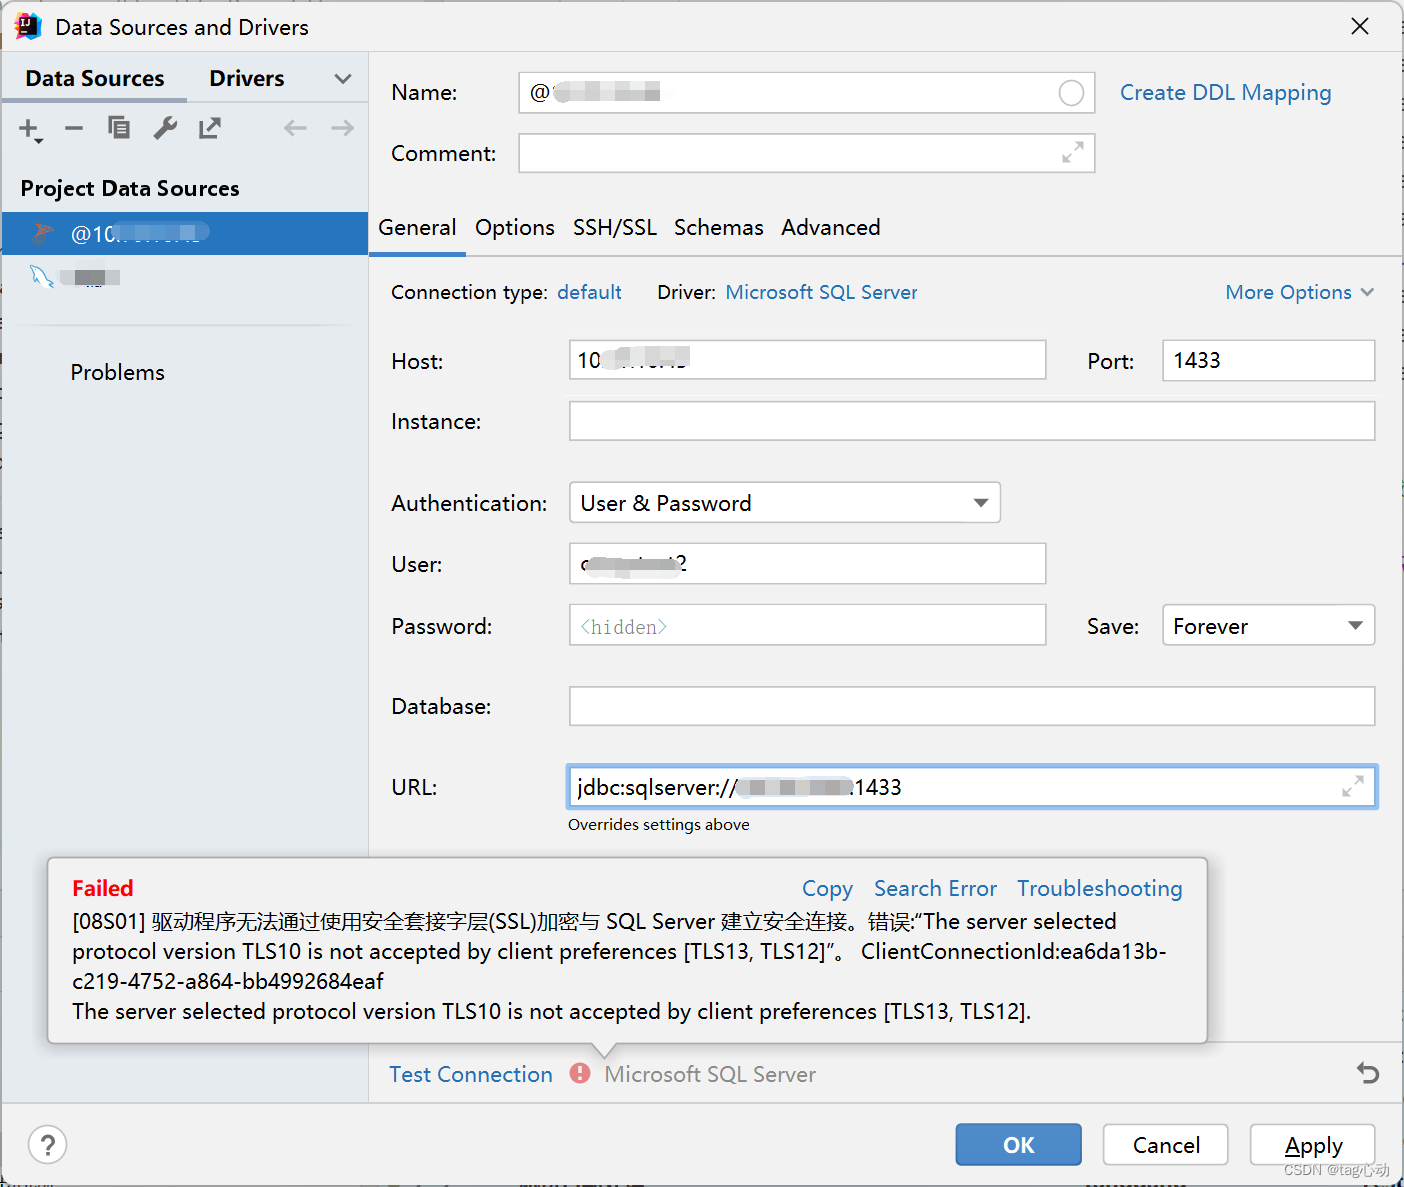This screenshot has height=1187, width=1404.
Task: Expand the URL field with arrows icon
Action: pyautogui.click(x=1353, y=787)
